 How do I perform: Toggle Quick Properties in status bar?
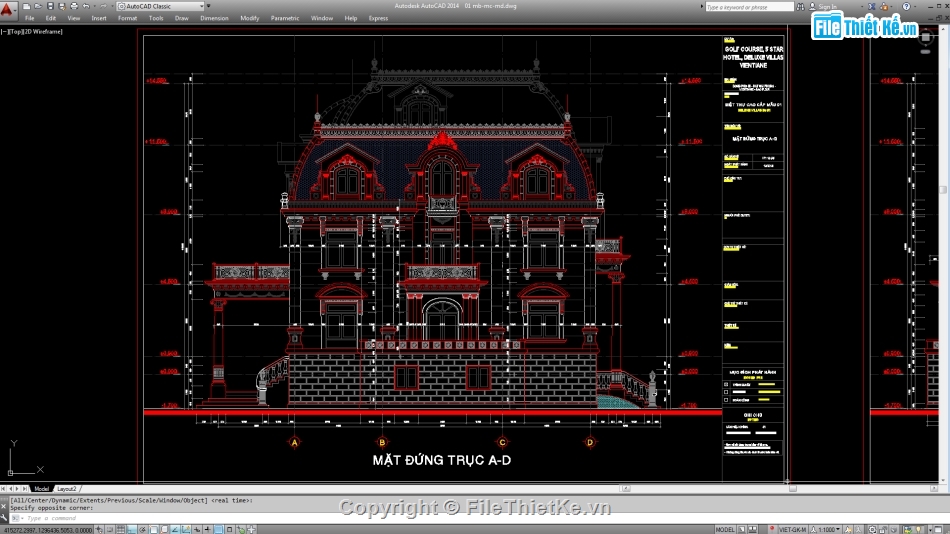230,530
